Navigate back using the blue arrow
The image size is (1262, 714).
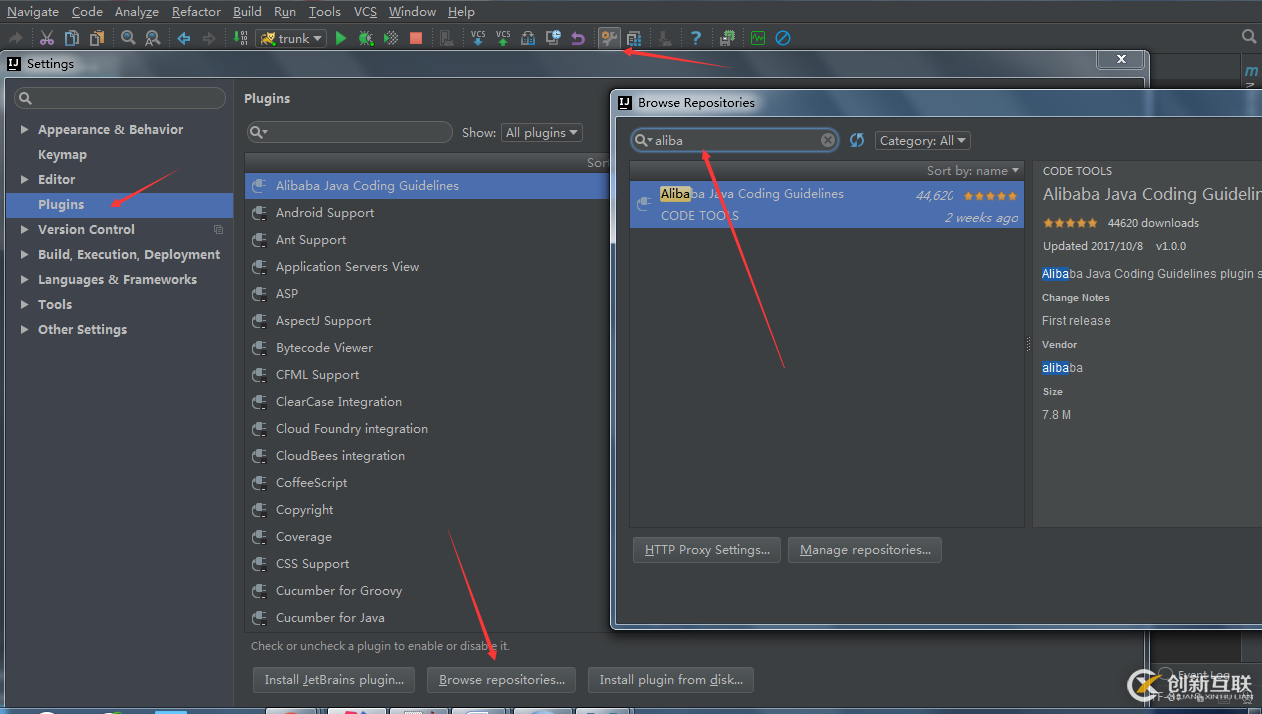[184, 38]
